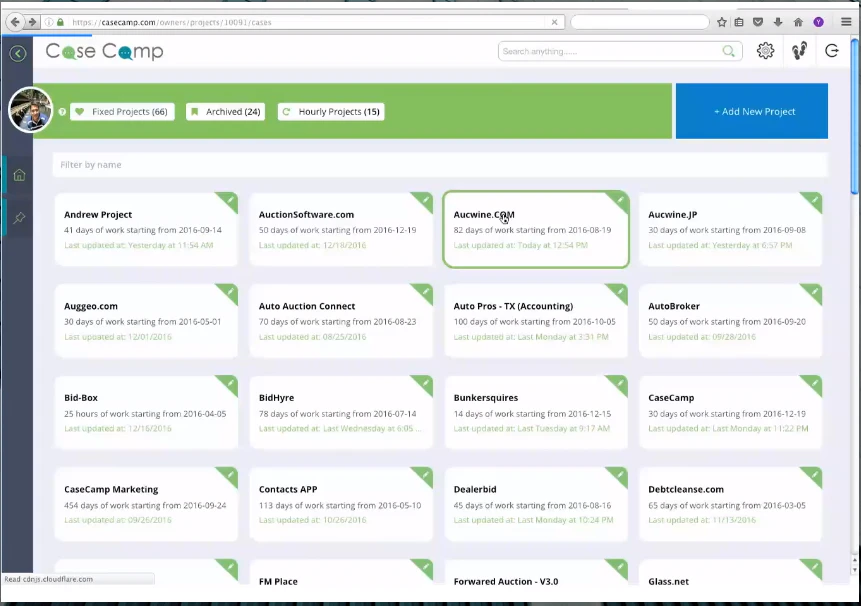Open the settings gear icon in header

click(765, 51)
